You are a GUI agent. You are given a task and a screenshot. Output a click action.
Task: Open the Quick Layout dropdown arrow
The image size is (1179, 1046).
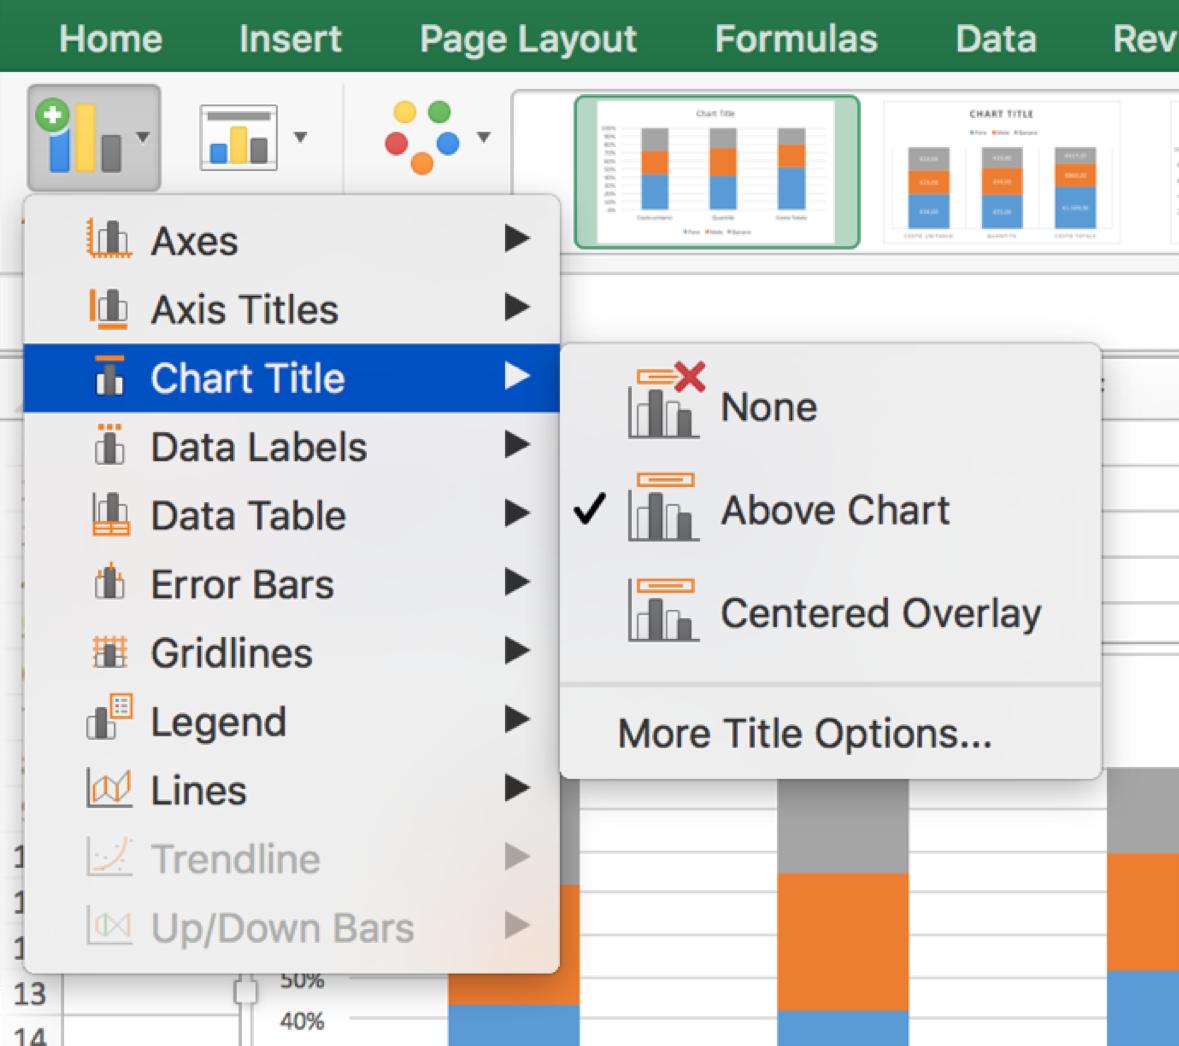point(300,137)
